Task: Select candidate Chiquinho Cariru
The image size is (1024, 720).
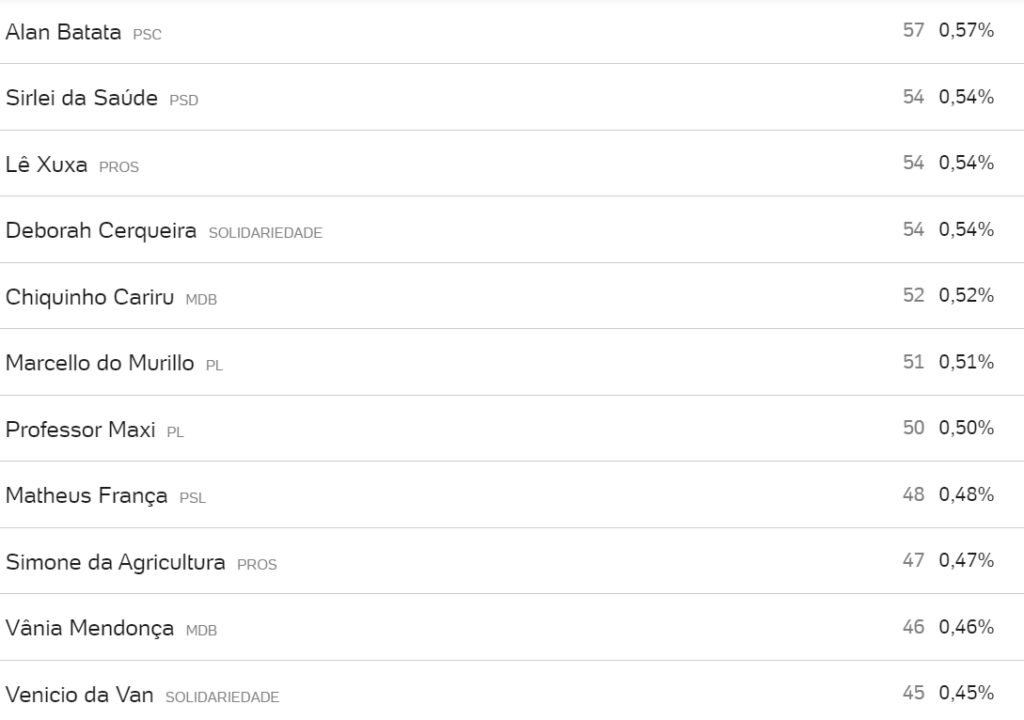Action: coord(89,297)
